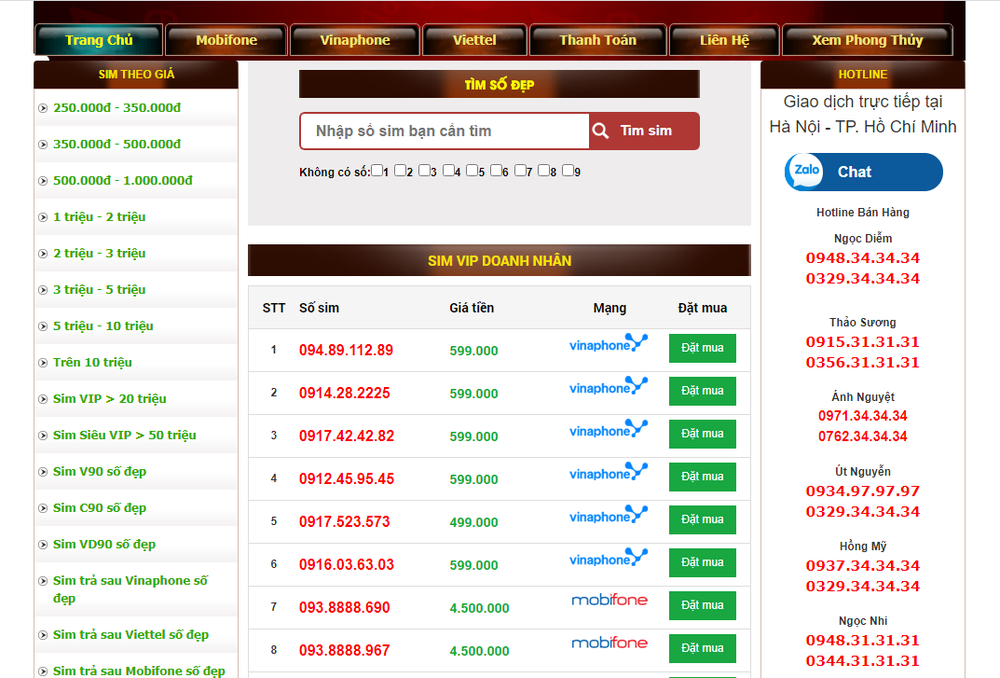The width and height of the screenshot is (1000, 678).
Task: Click the magnifier icon in Tìm sim button
Action: (600, 131)
